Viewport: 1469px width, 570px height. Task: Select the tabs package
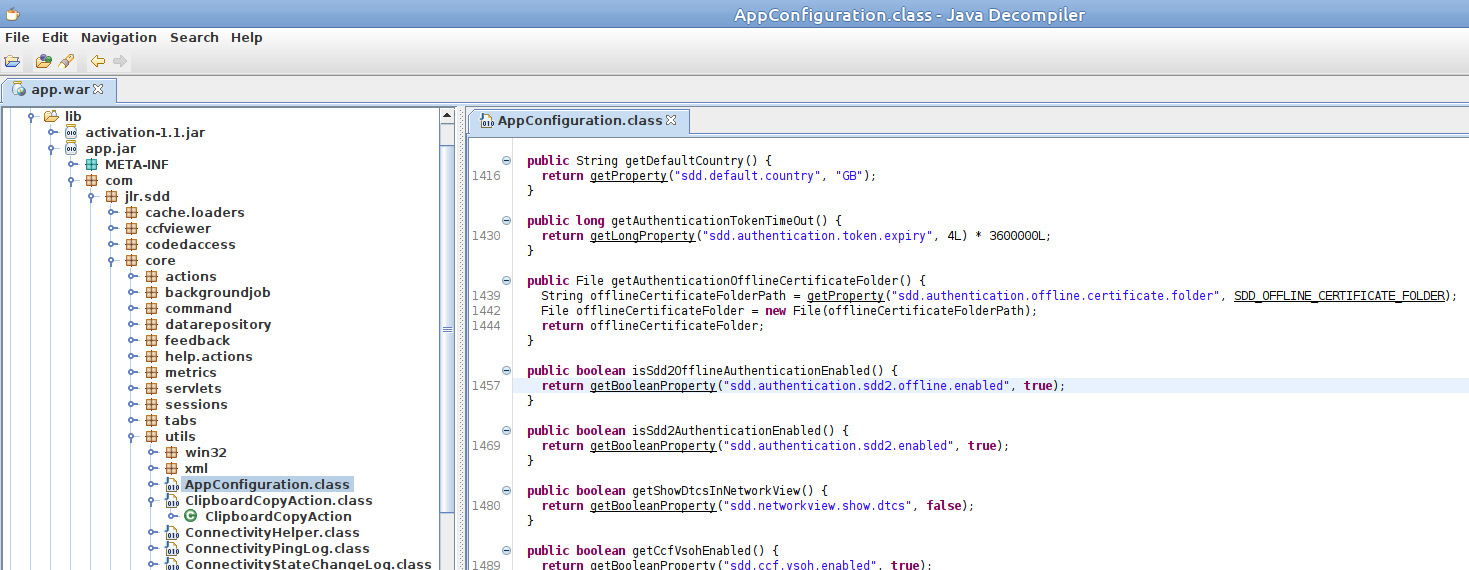click(x=180, y=420)
